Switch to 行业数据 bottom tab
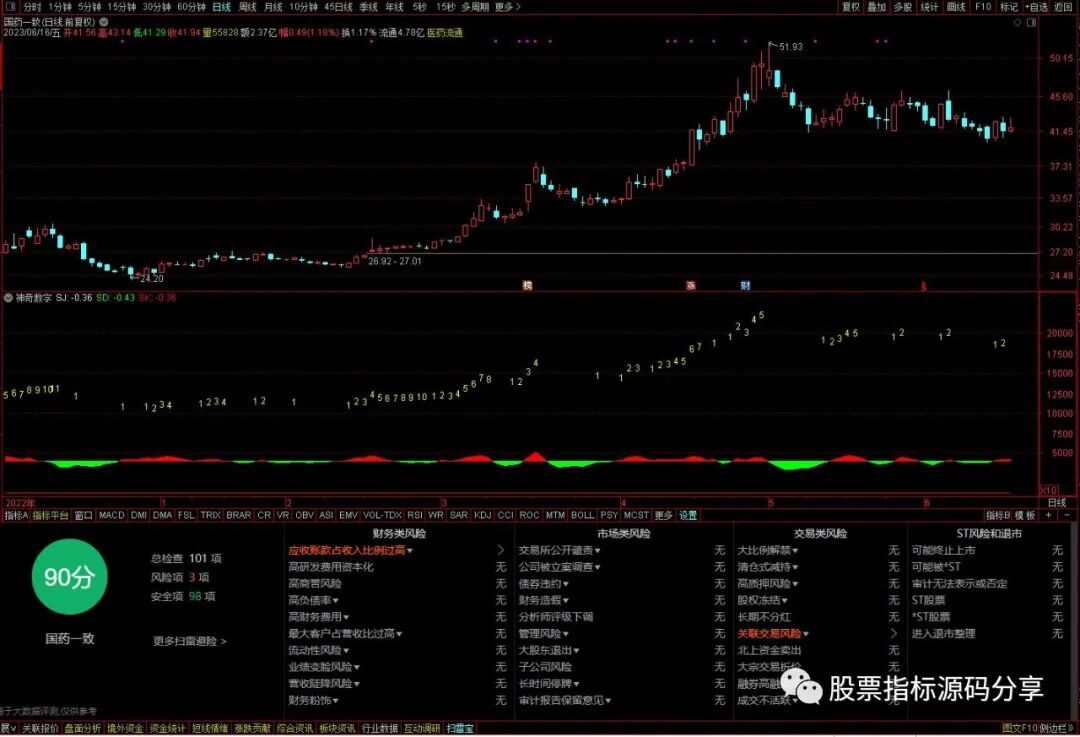The height and width of the screenshot is (737, 1080). coord(380,729)
